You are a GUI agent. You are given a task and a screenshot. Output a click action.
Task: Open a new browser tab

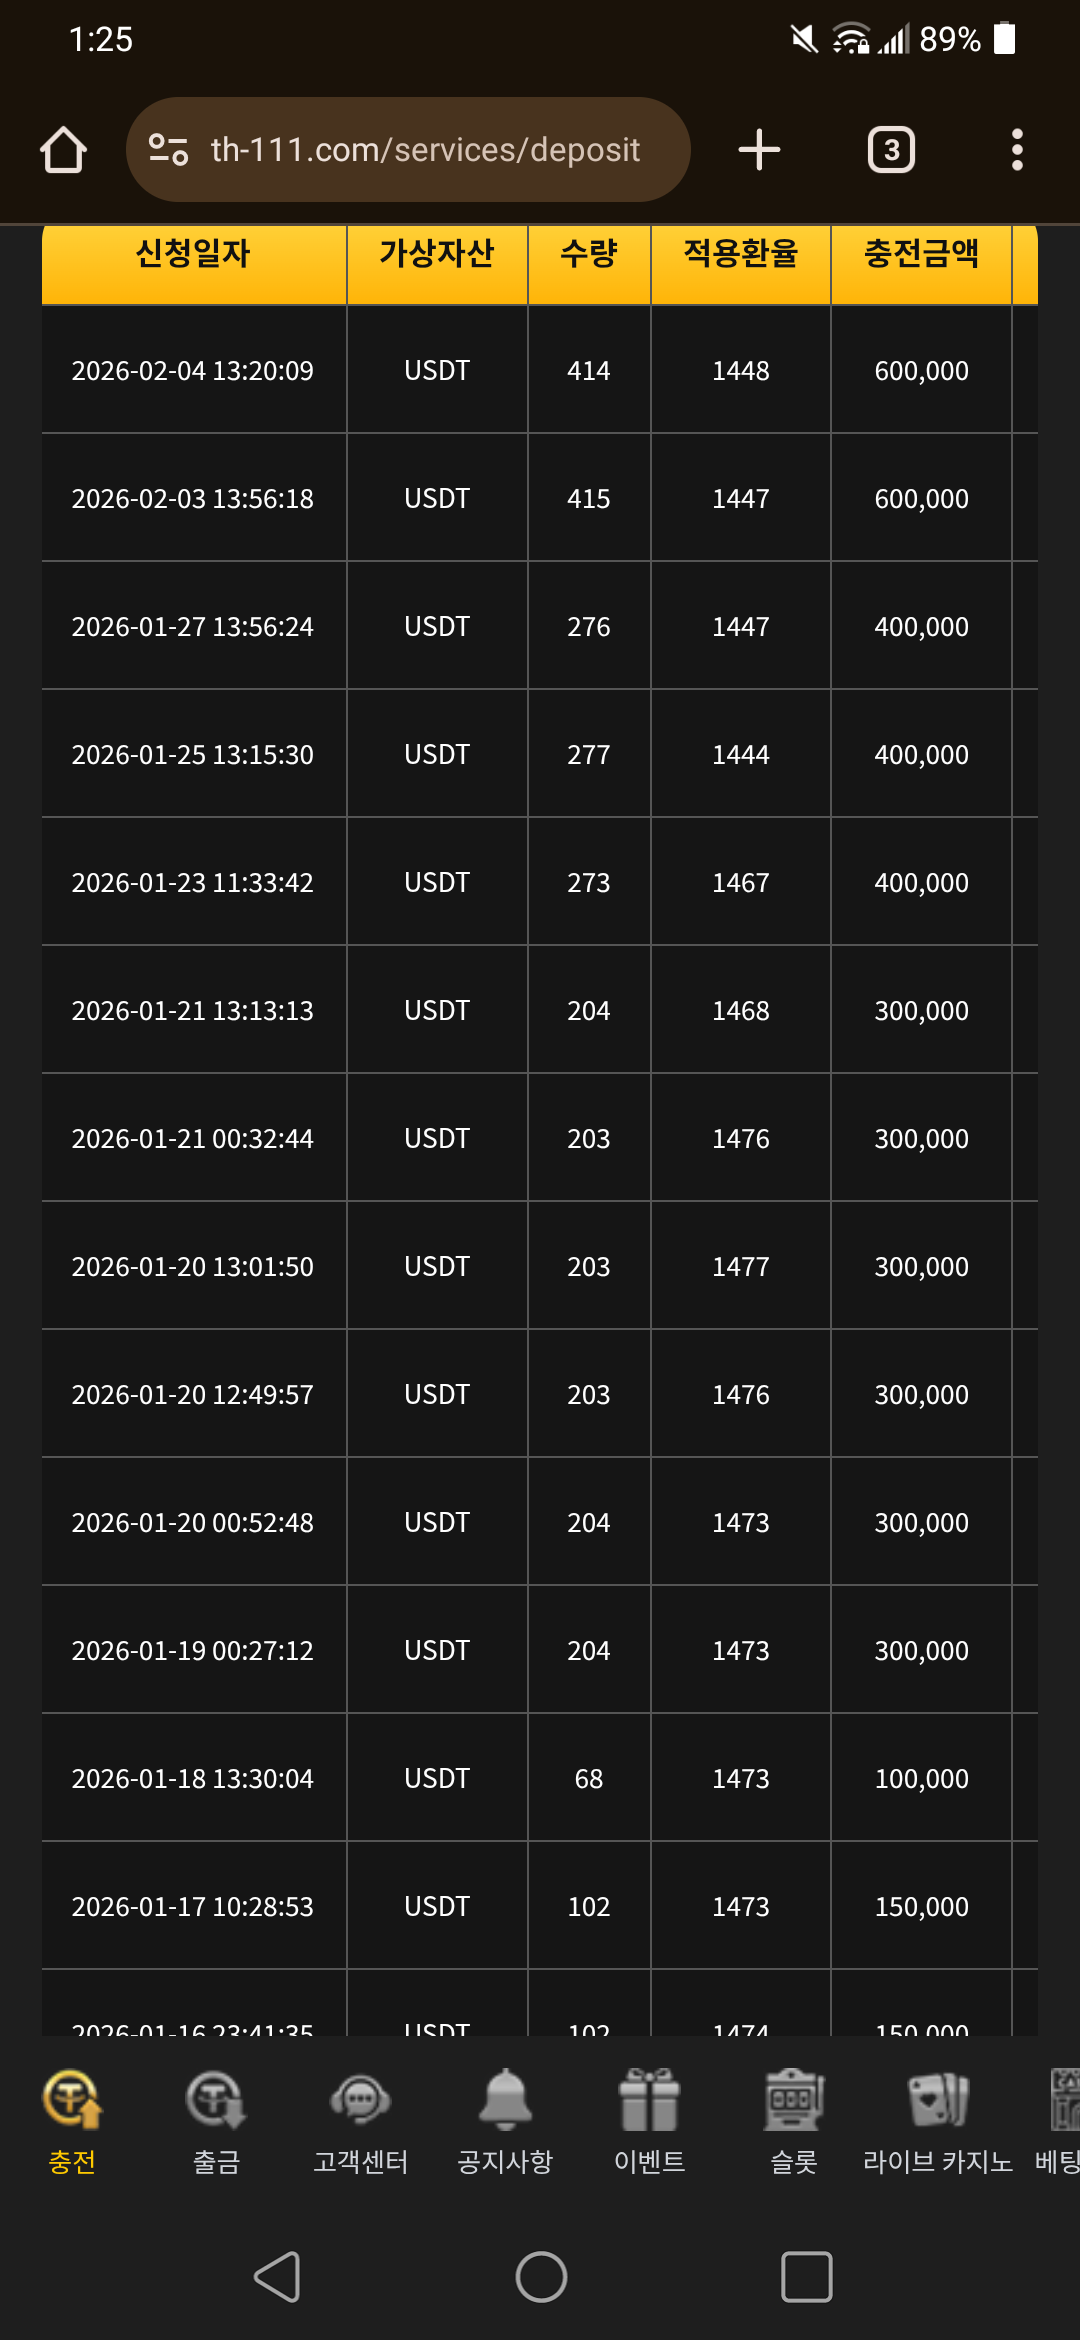click(759, 150)
